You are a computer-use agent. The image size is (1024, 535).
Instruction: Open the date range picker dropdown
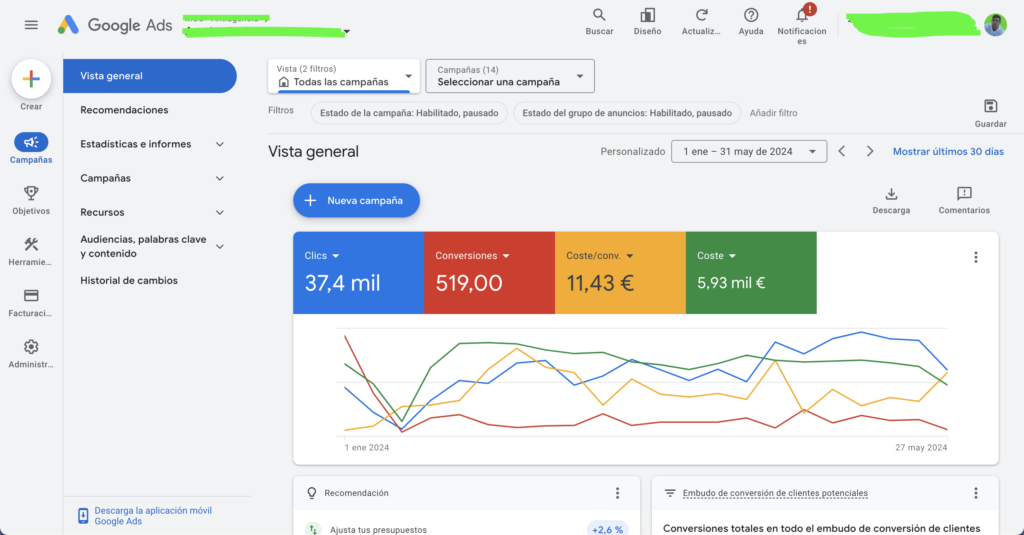click(x=749, y=151)
